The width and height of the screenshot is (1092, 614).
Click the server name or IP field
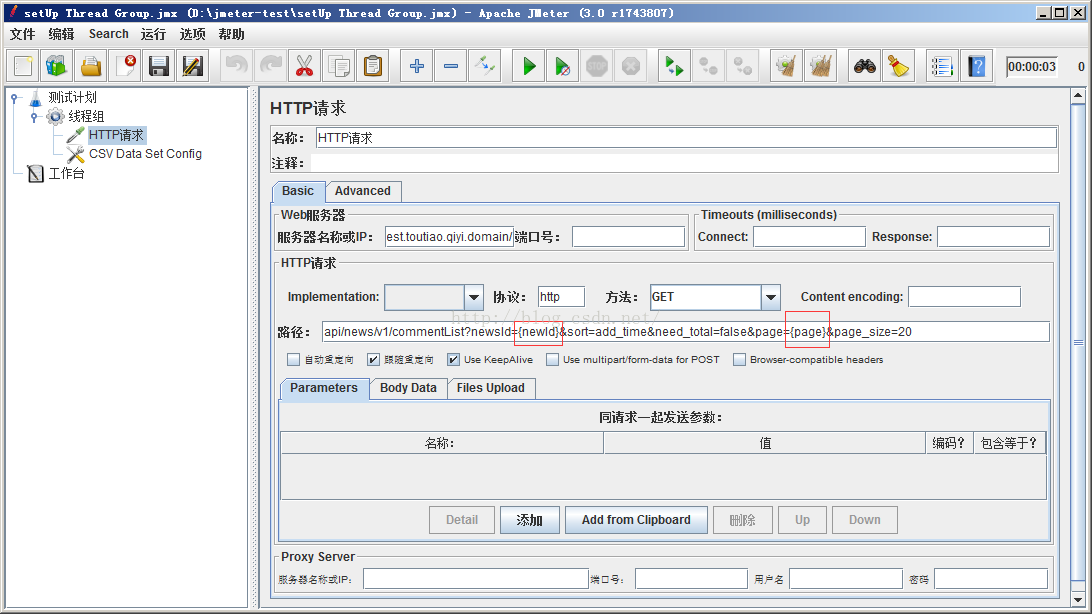pos(449,237)
